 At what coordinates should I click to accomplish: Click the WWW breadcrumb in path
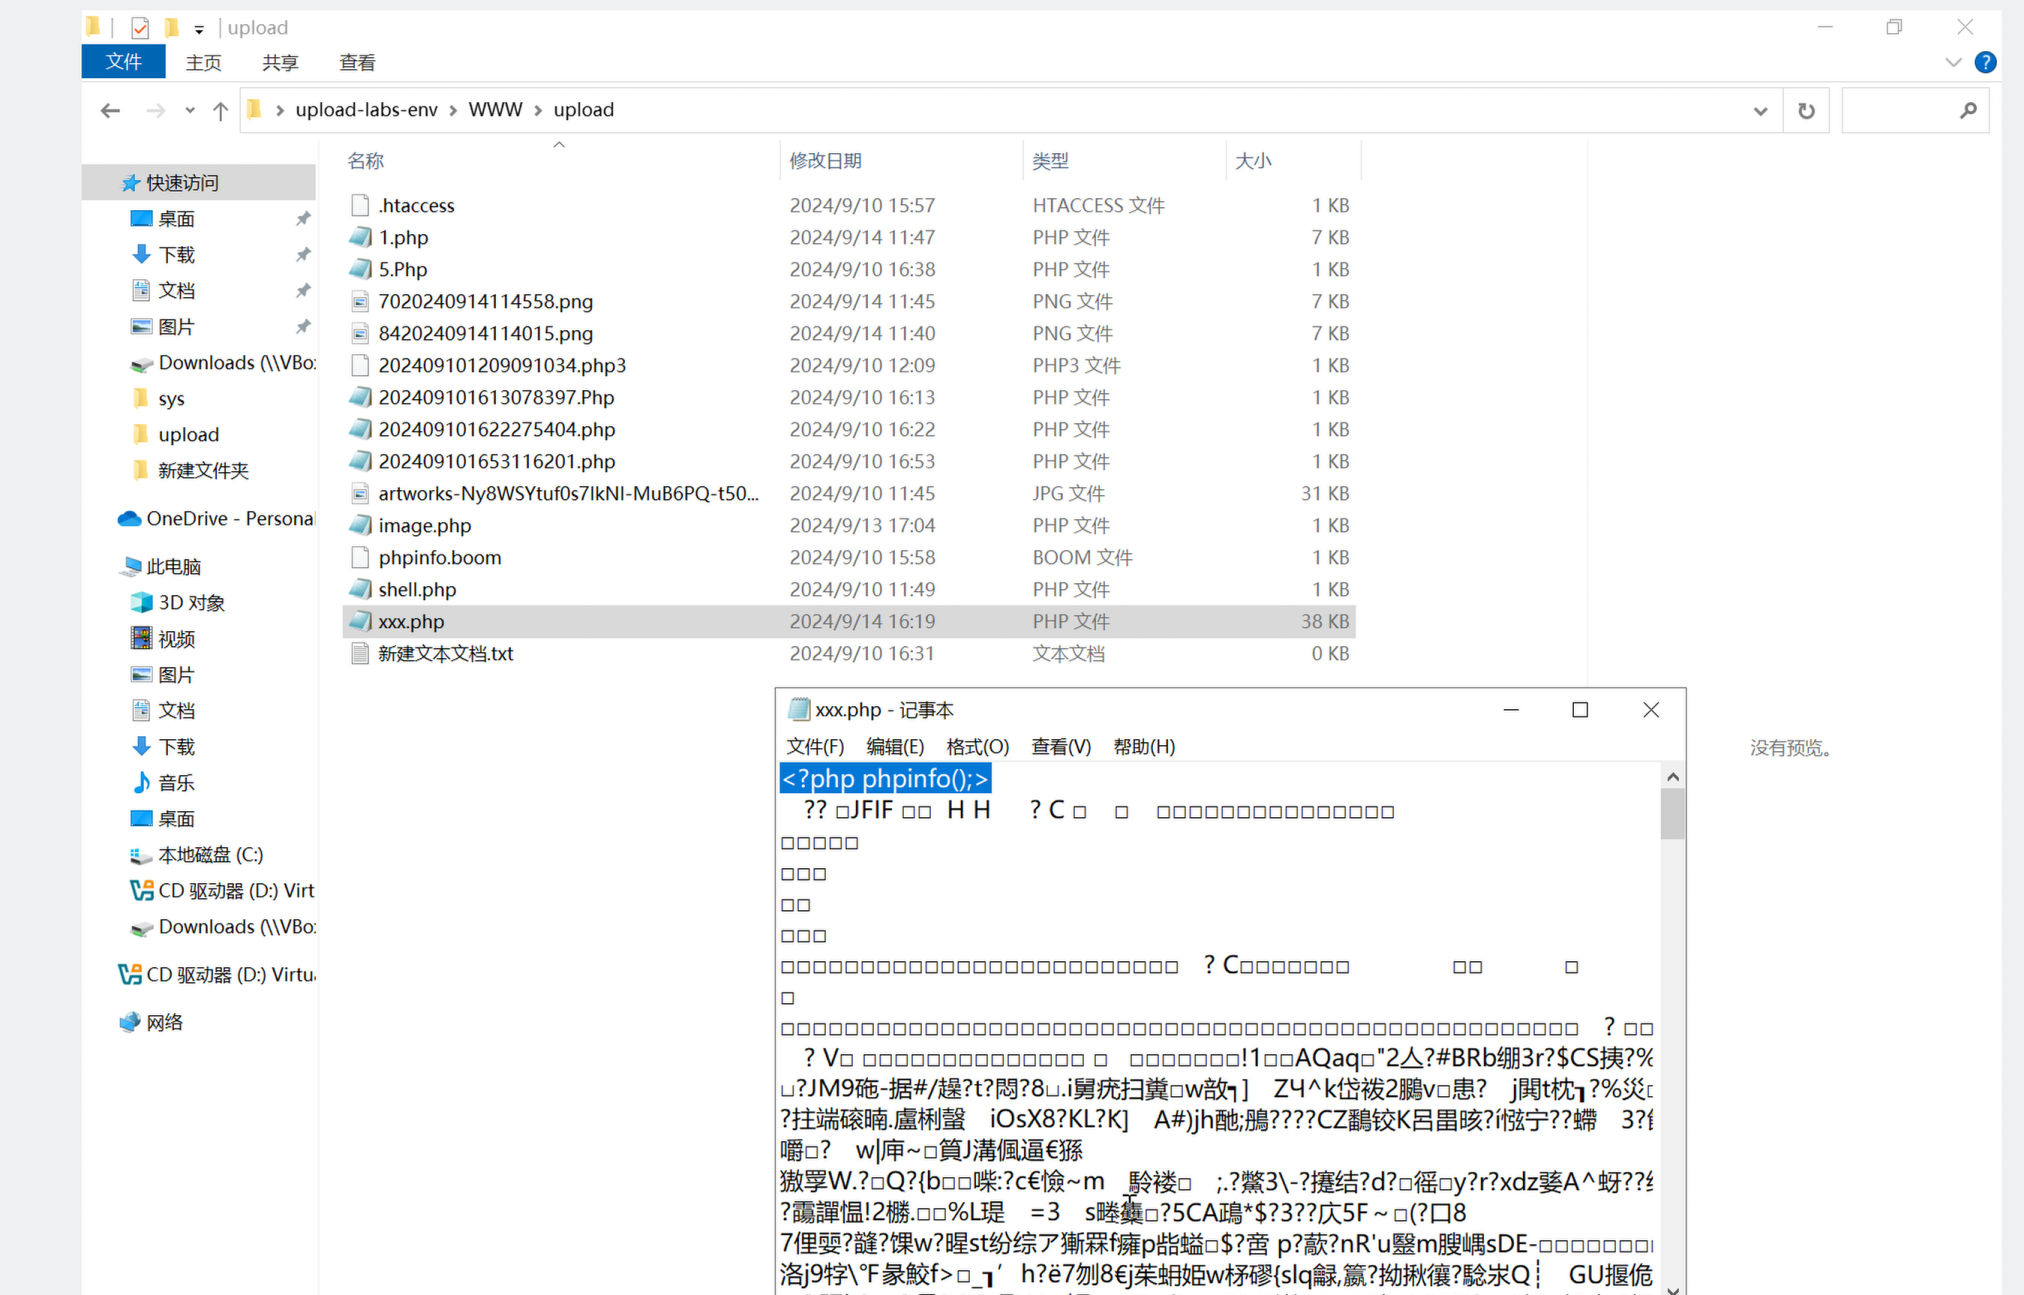click(x=495, y=110)
